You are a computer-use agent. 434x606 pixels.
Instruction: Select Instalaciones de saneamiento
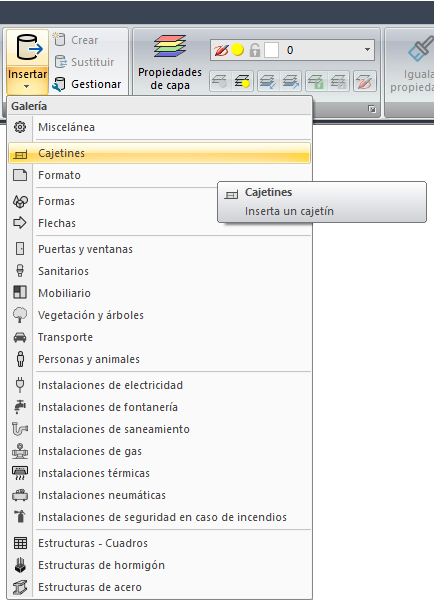pos(159,429)
